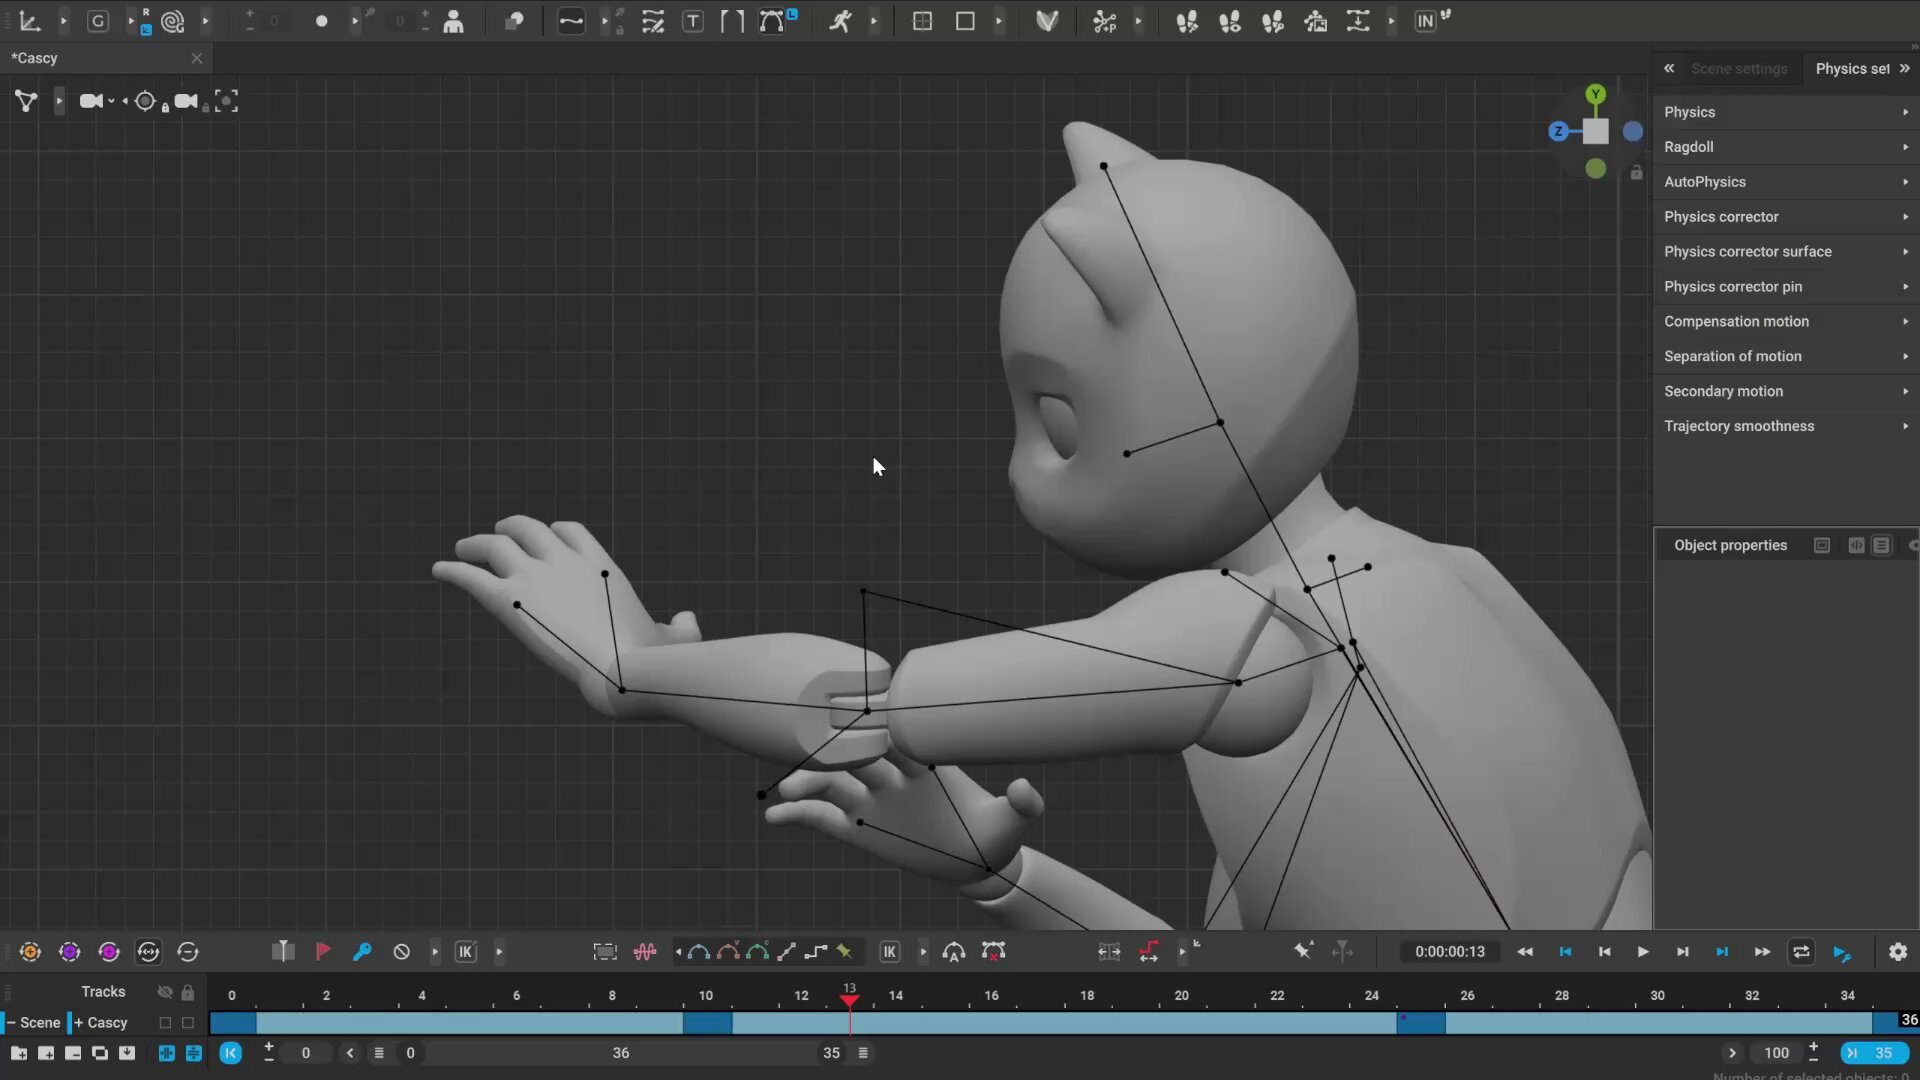Expand Compensation motion section
Image resolution: width=1920 pixels, height=1080 pixels.
1786,322
